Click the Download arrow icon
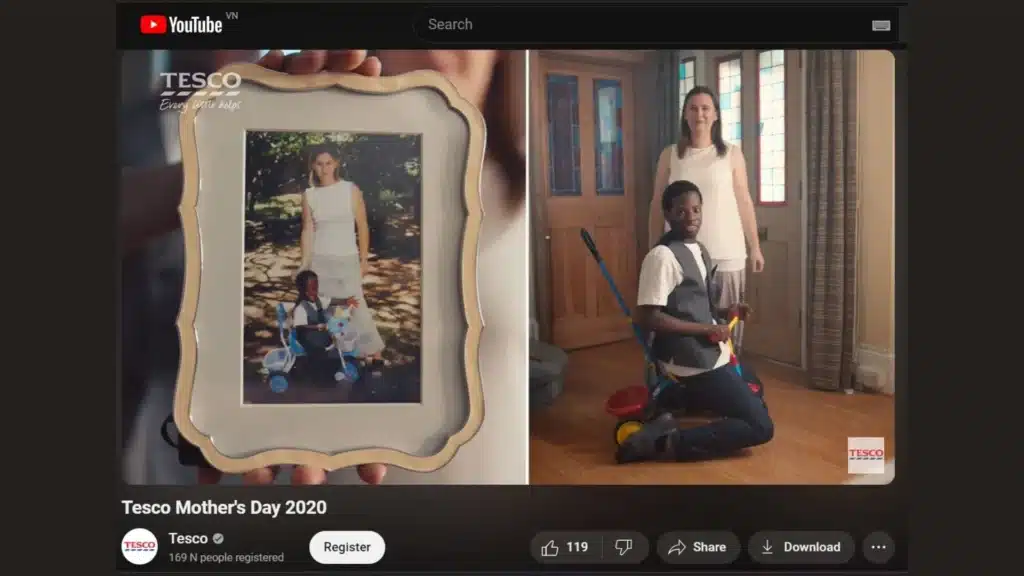 click(768, 547)
